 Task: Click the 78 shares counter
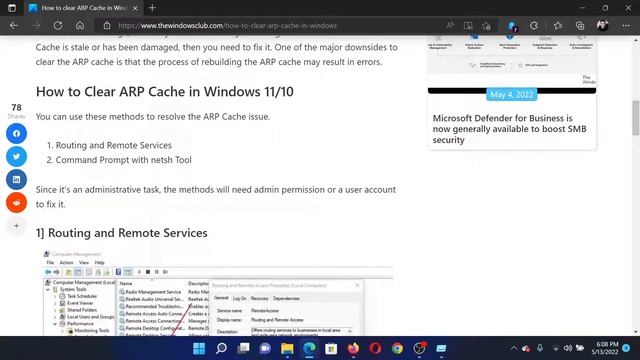[16, 110]
